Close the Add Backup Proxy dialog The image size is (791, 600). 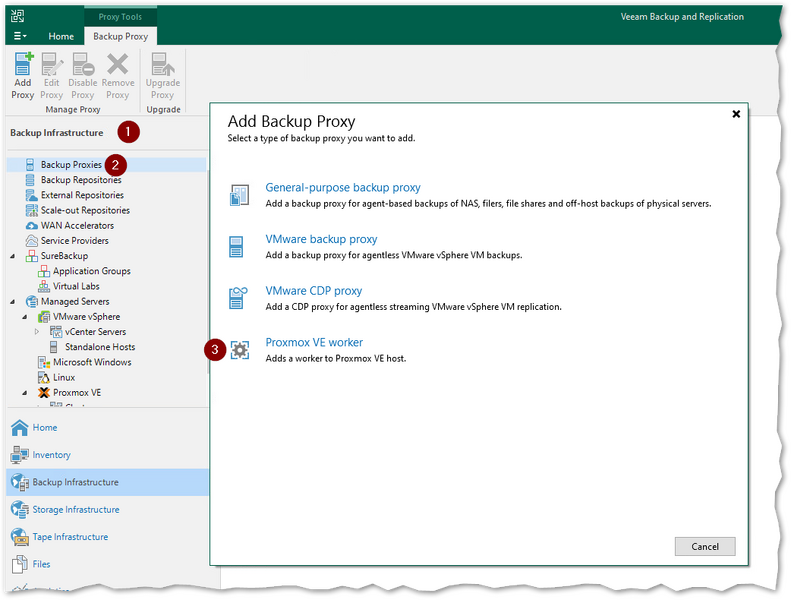tap(736, 114)
